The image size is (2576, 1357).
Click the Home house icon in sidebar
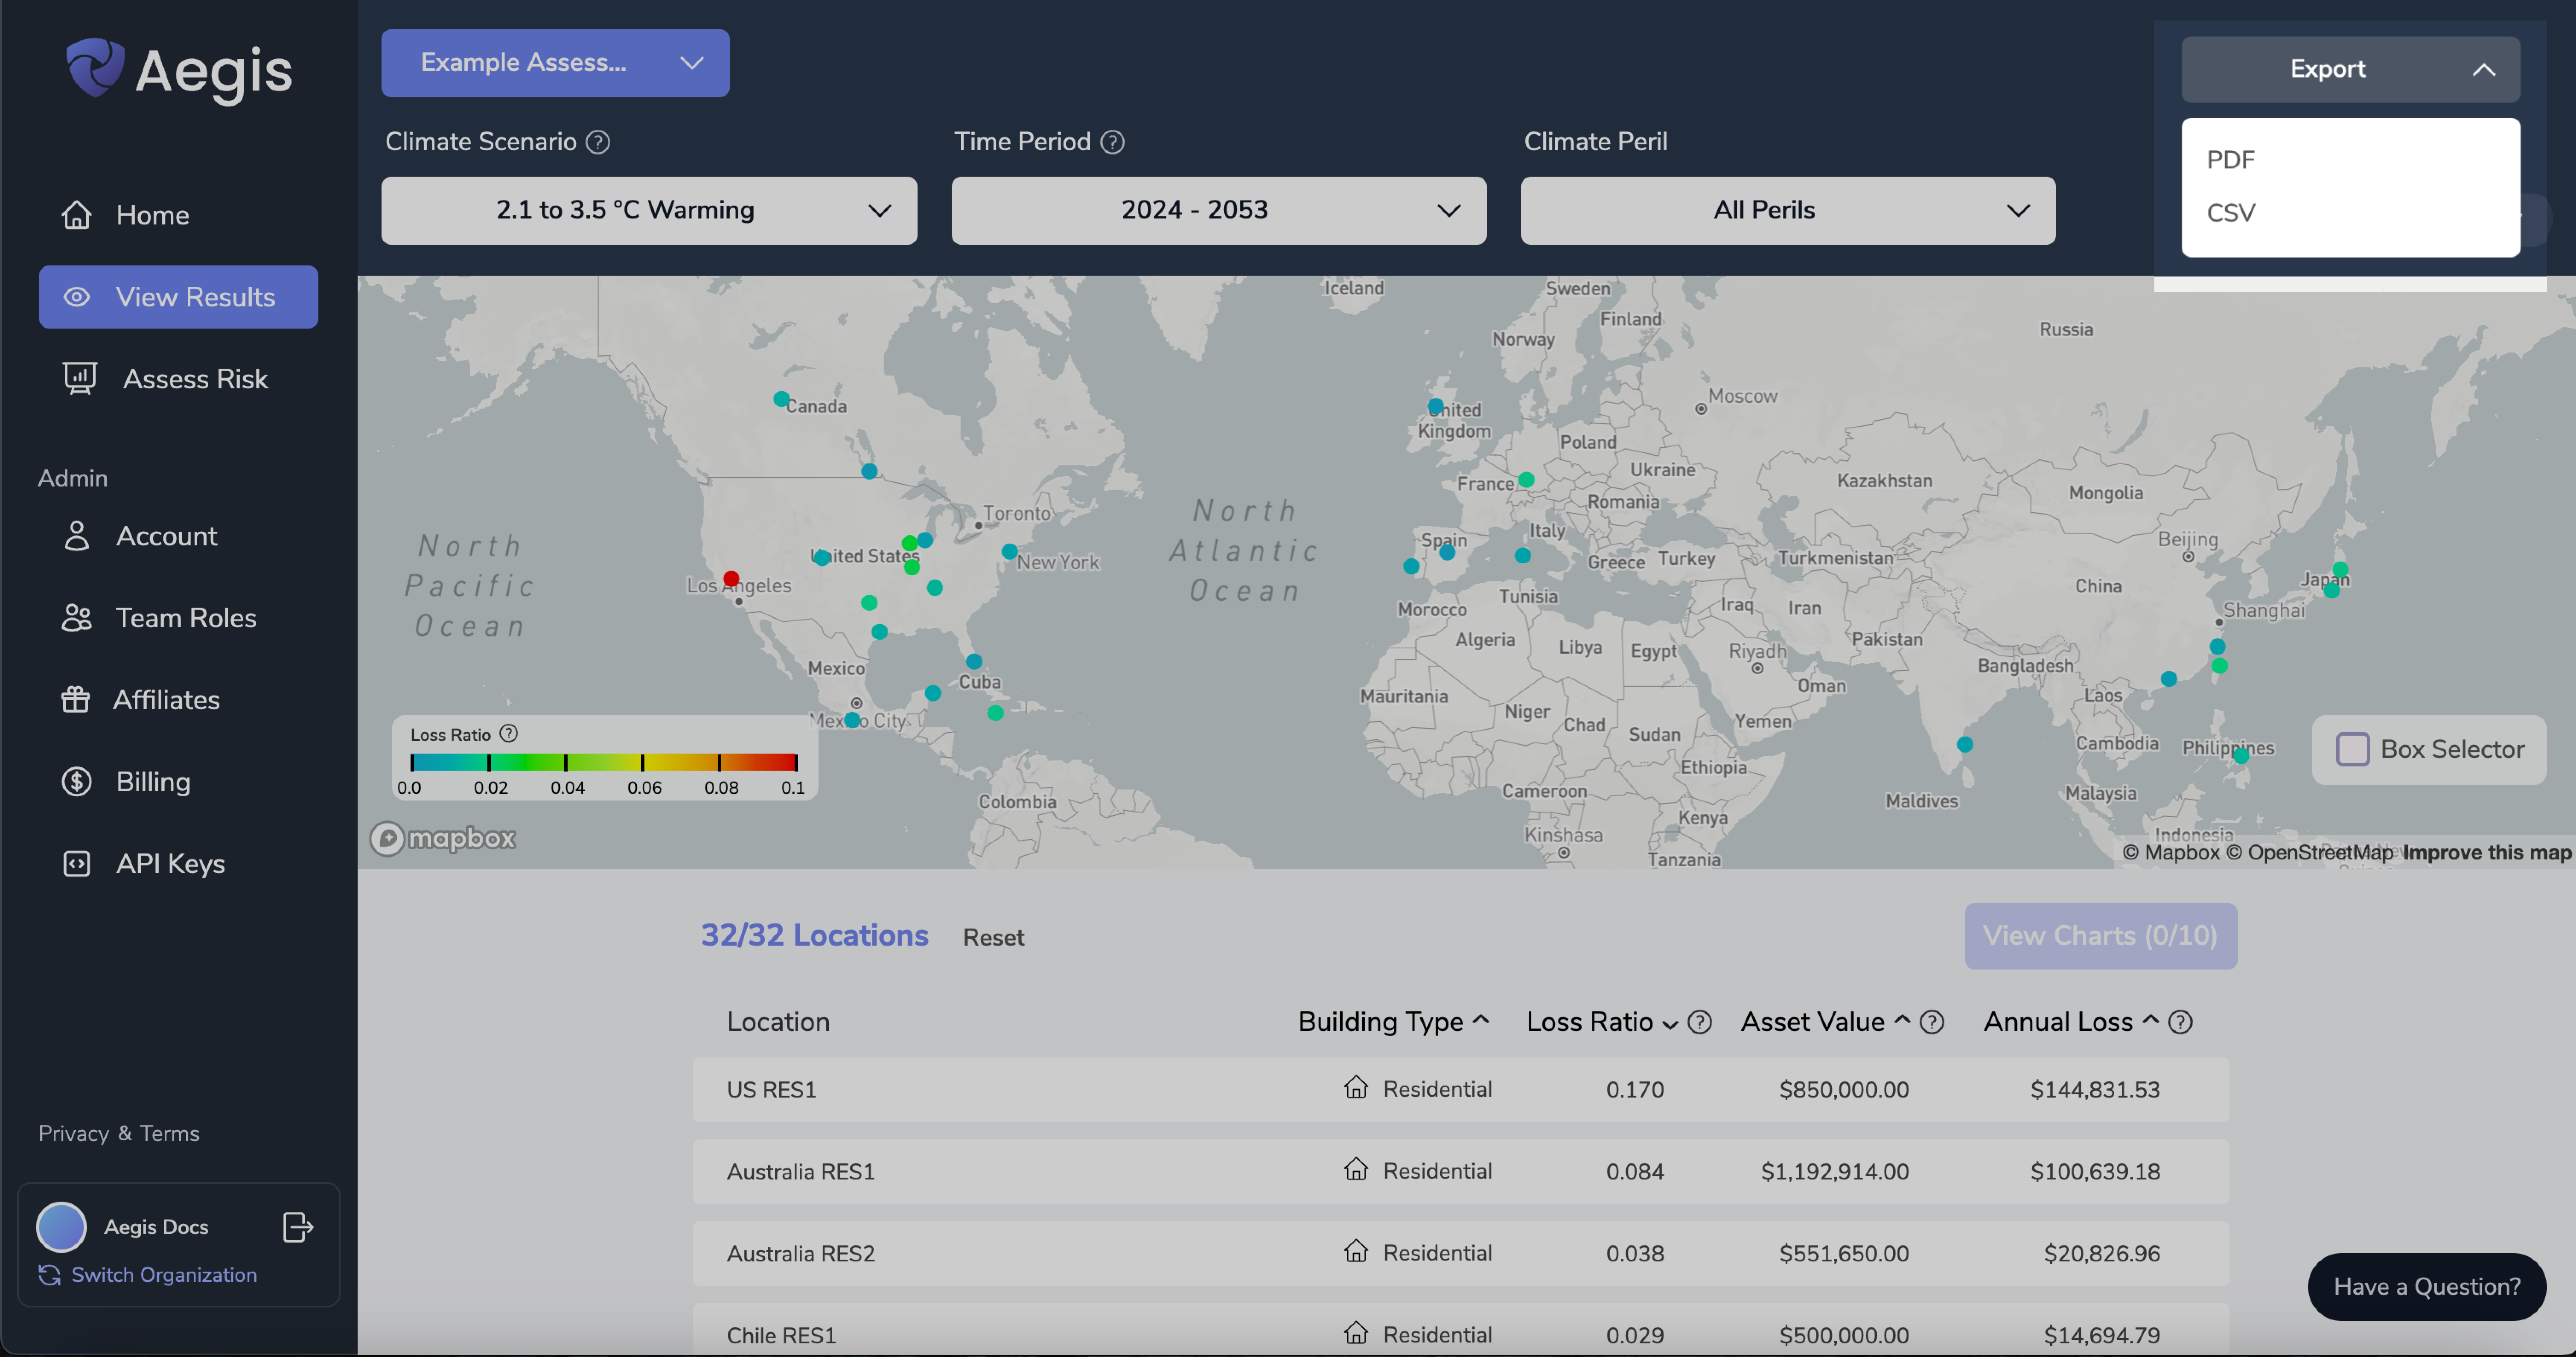77,215
